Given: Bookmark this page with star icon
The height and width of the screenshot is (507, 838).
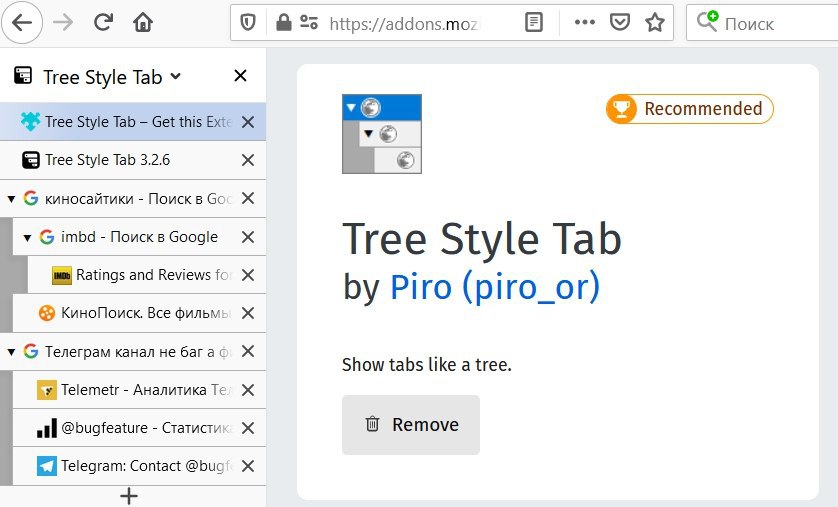Looking at the screenshot, I should (655, 22).
